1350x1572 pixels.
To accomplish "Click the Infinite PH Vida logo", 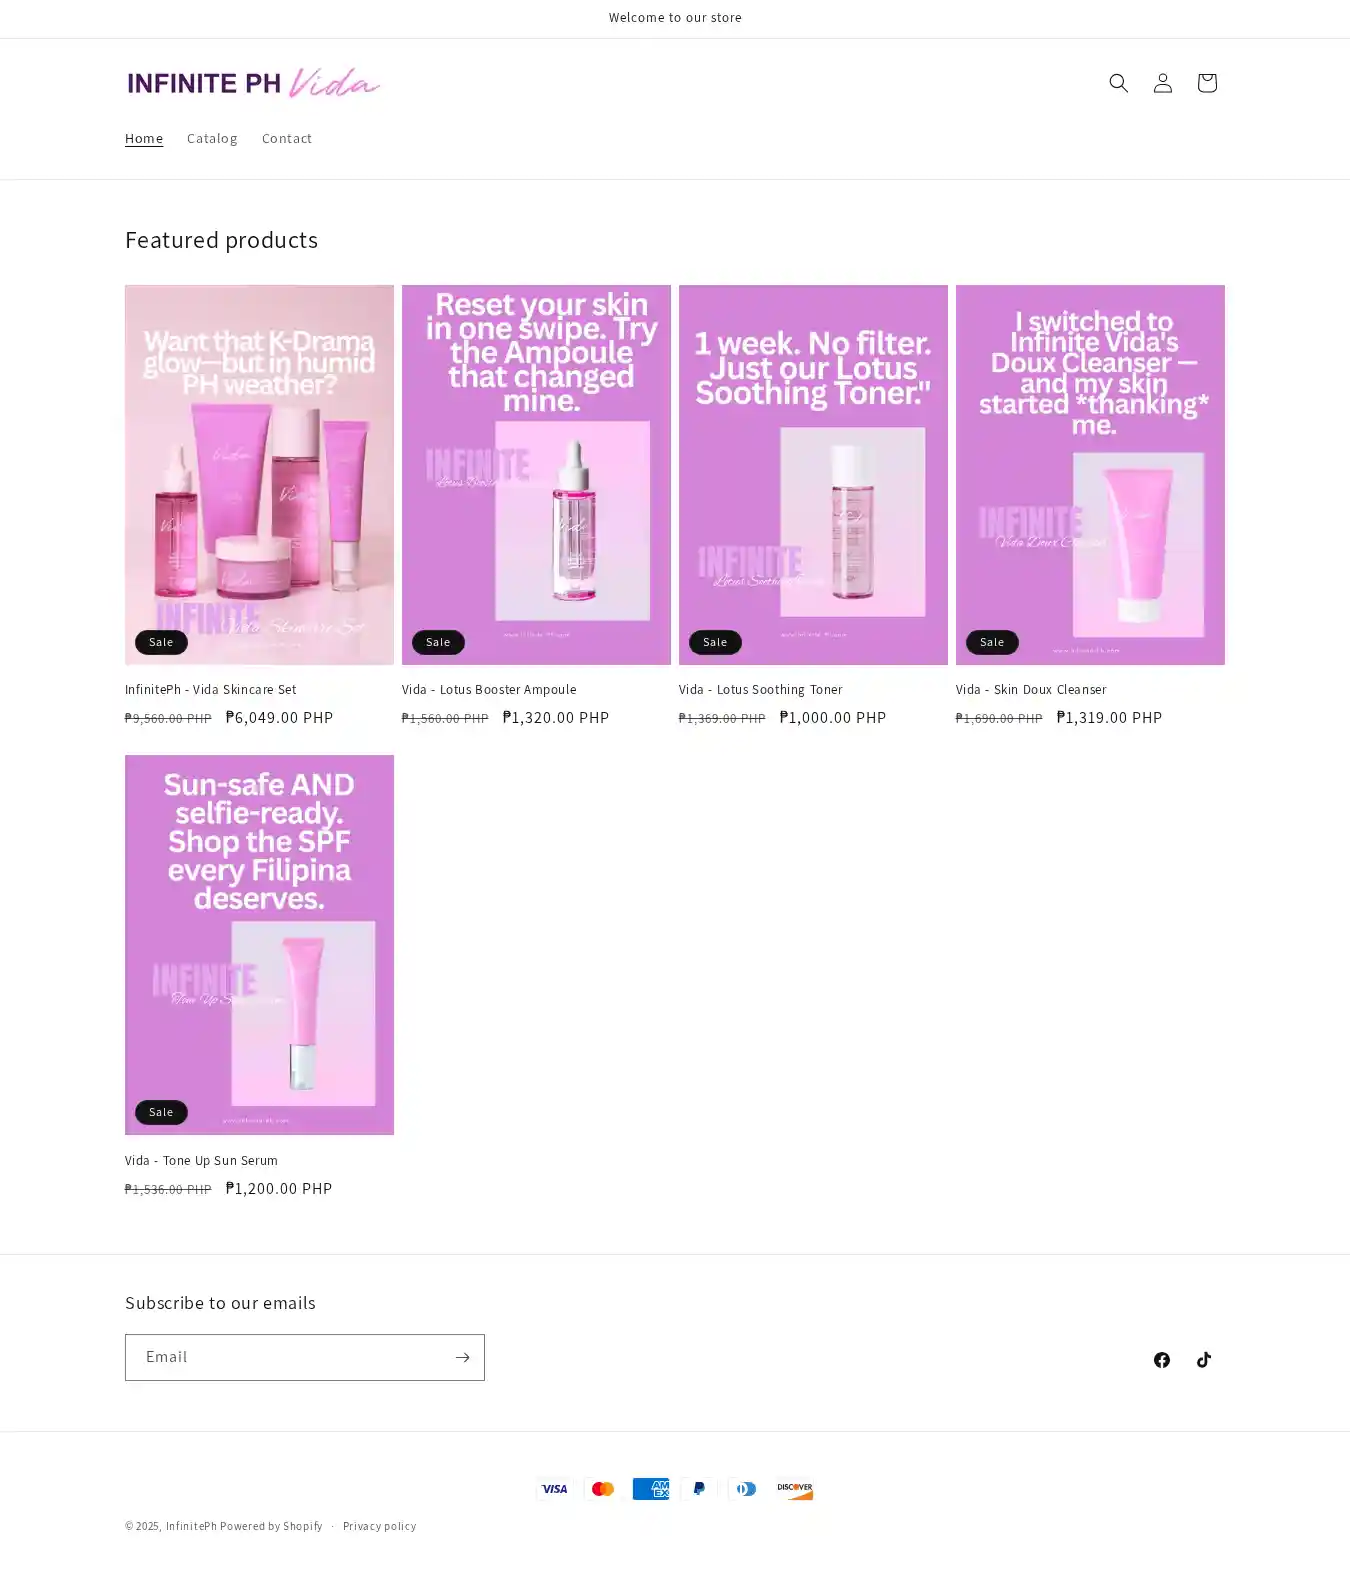I will click(x=253, y=83).
